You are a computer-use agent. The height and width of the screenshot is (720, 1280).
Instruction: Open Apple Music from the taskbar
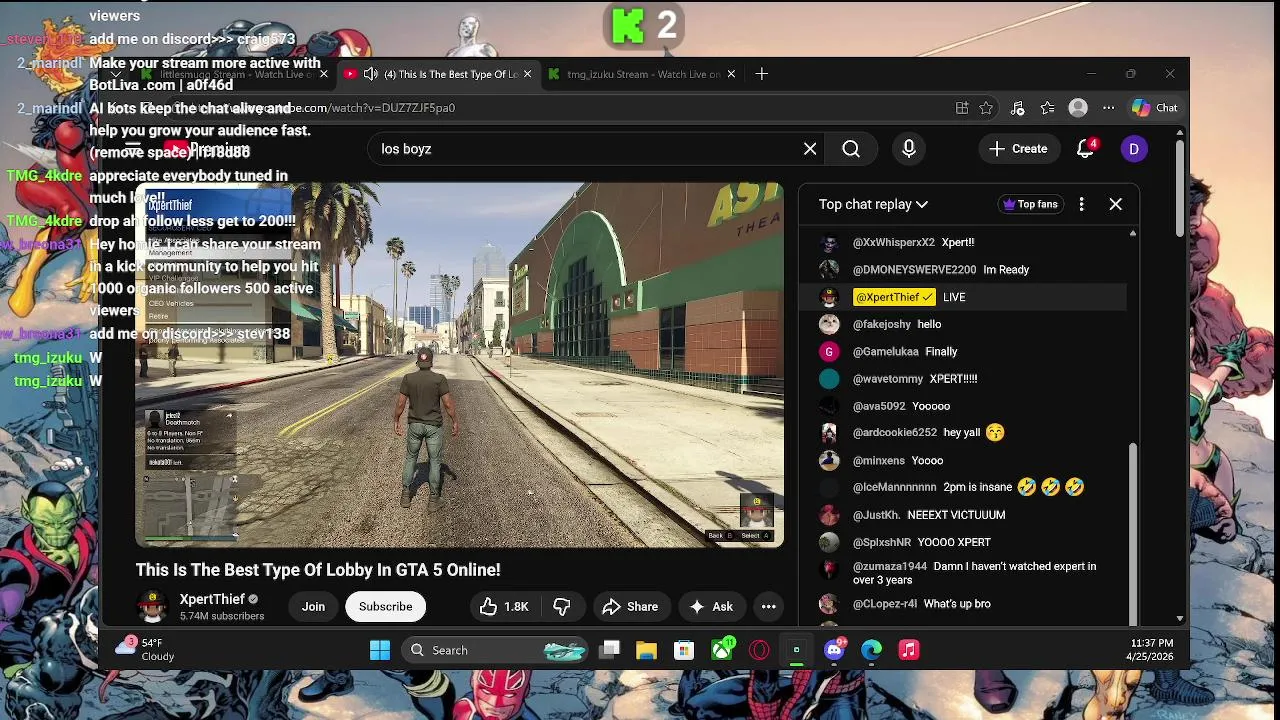click(x=909, y=650)
